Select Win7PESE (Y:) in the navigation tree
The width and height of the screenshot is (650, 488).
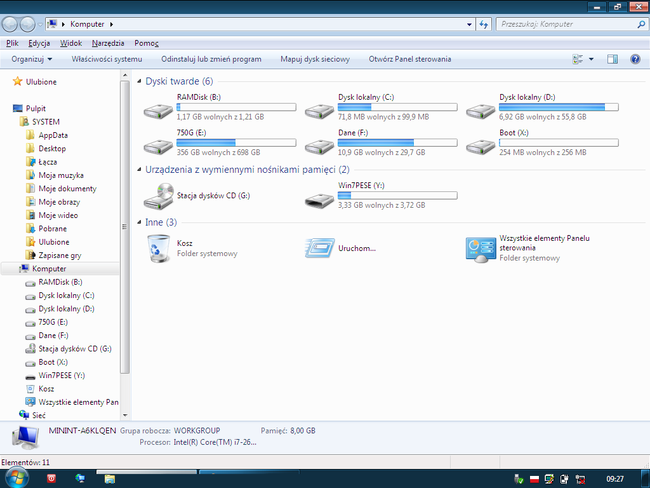61,375
